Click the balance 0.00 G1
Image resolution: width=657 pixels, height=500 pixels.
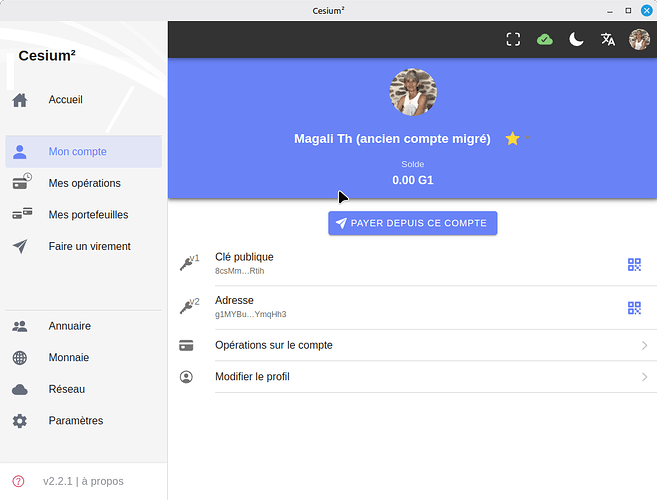[413, 180]
